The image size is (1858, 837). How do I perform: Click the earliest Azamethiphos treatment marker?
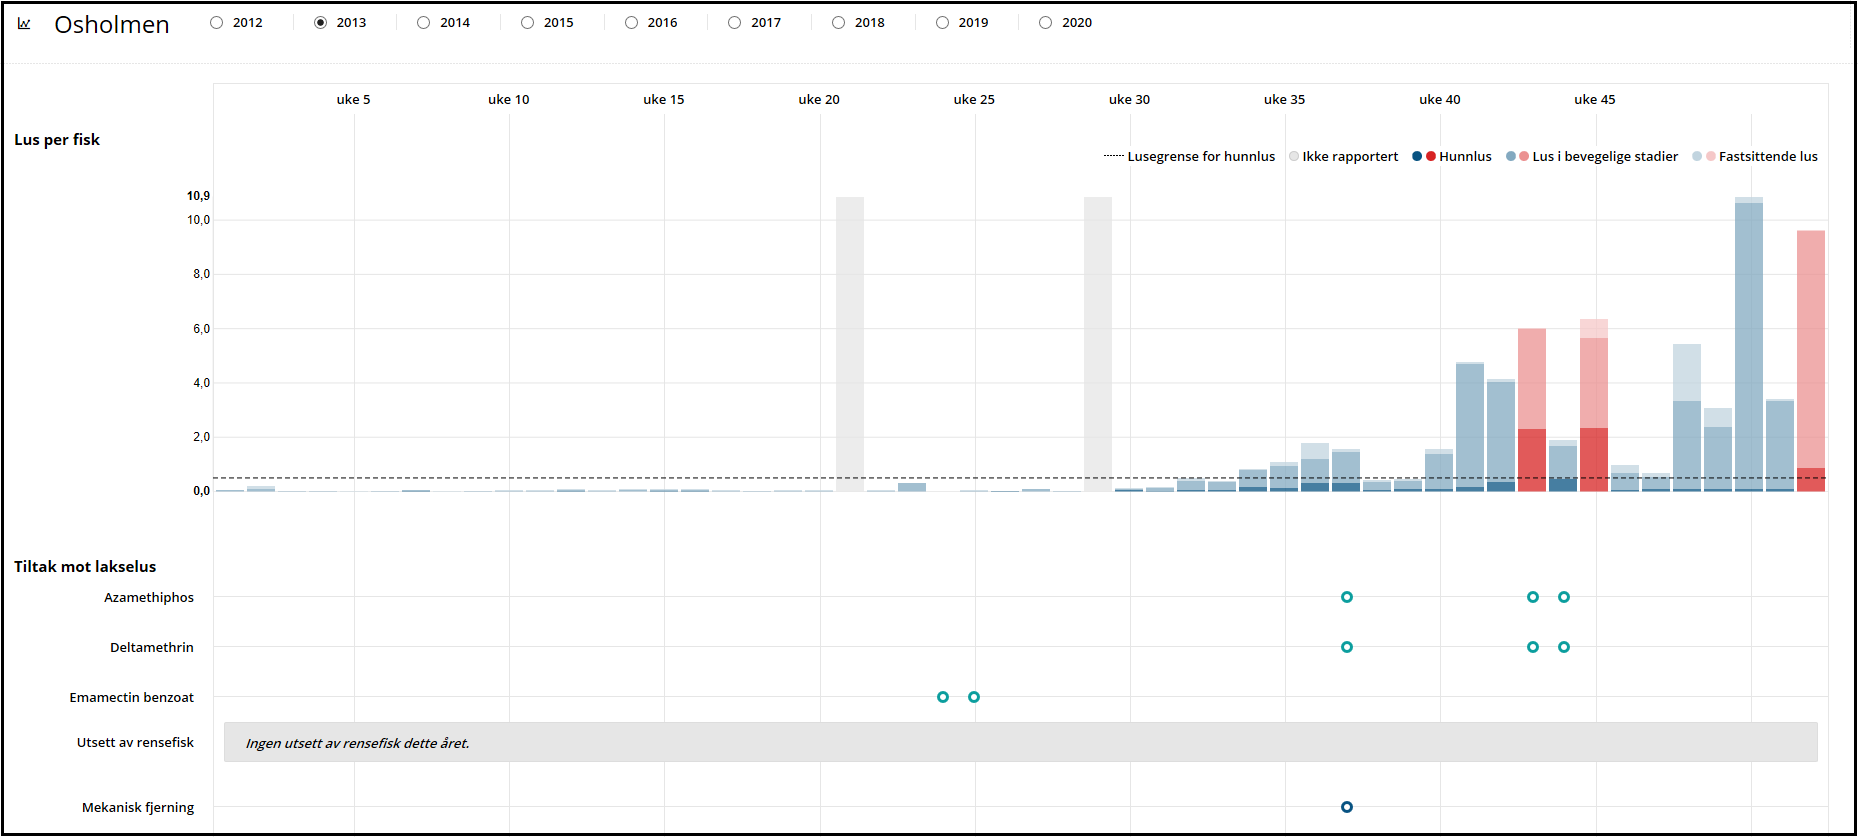point(1347,597)
